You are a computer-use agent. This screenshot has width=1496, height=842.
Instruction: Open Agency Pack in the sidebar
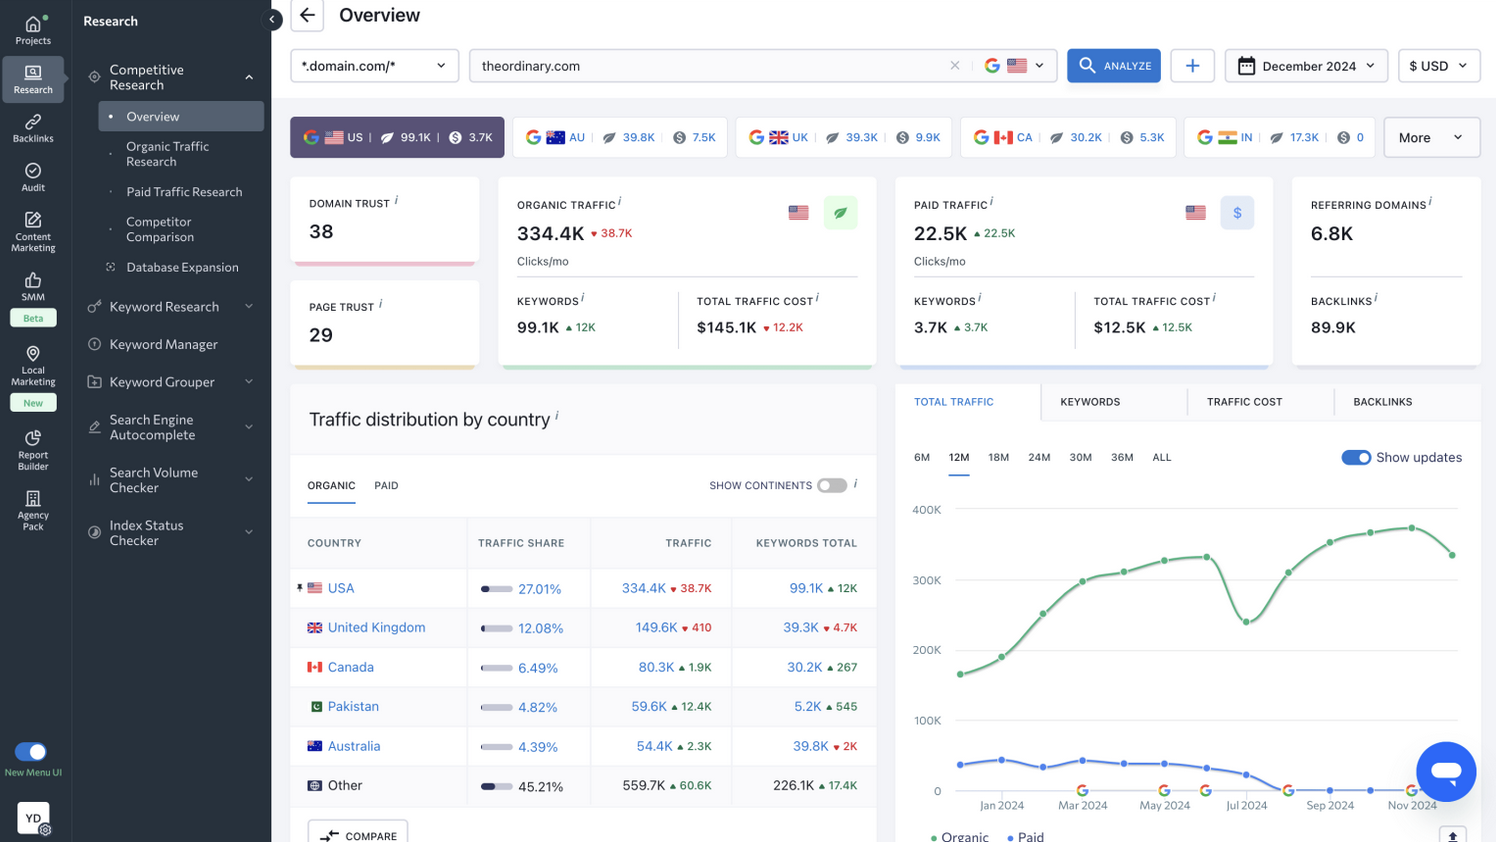pos(33,510)
